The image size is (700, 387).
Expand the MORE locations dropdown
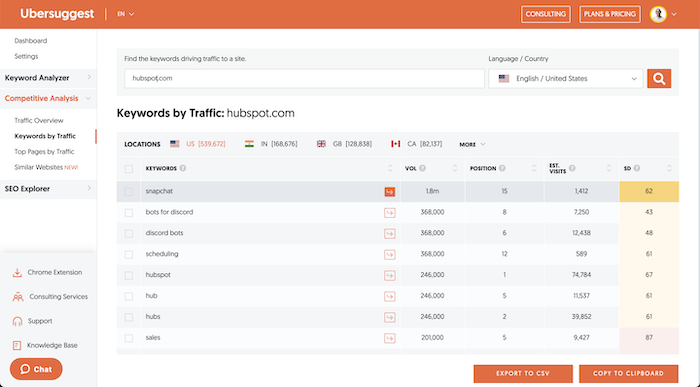tap(472, 144)
